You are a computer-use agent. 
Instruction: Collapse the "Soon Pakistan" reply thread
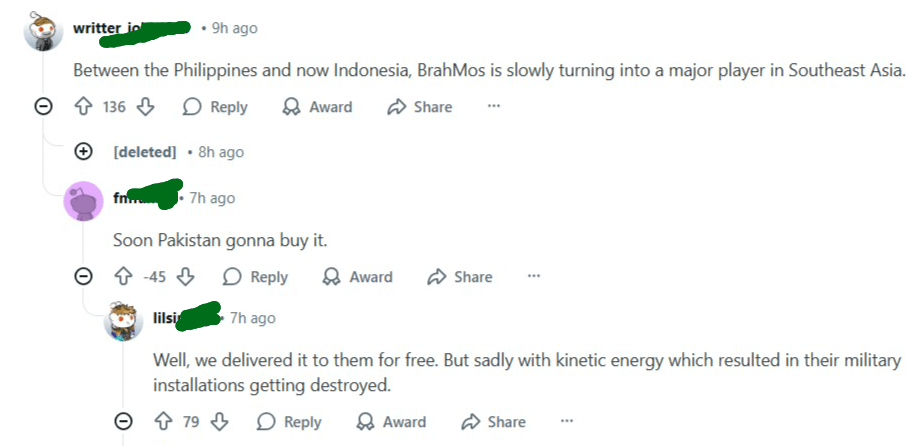point(84,277)
